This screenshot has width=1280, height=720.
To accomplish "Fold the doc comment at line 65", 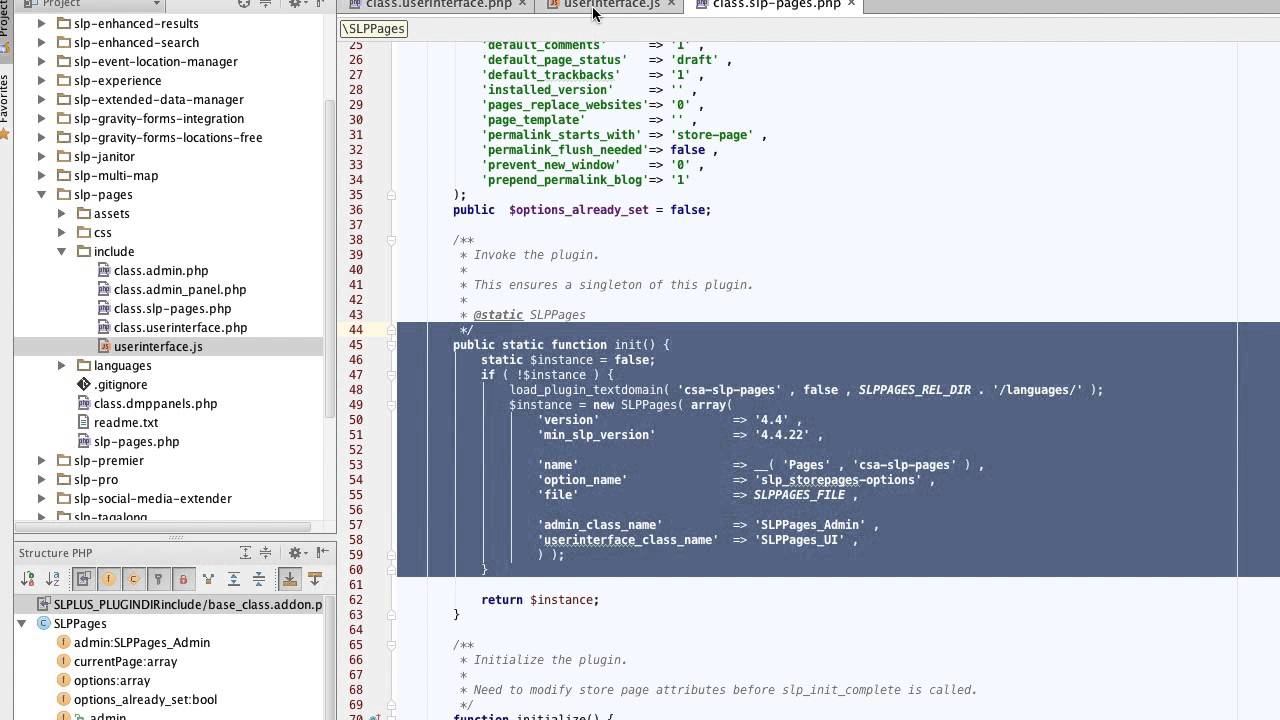I will point(391,645).
